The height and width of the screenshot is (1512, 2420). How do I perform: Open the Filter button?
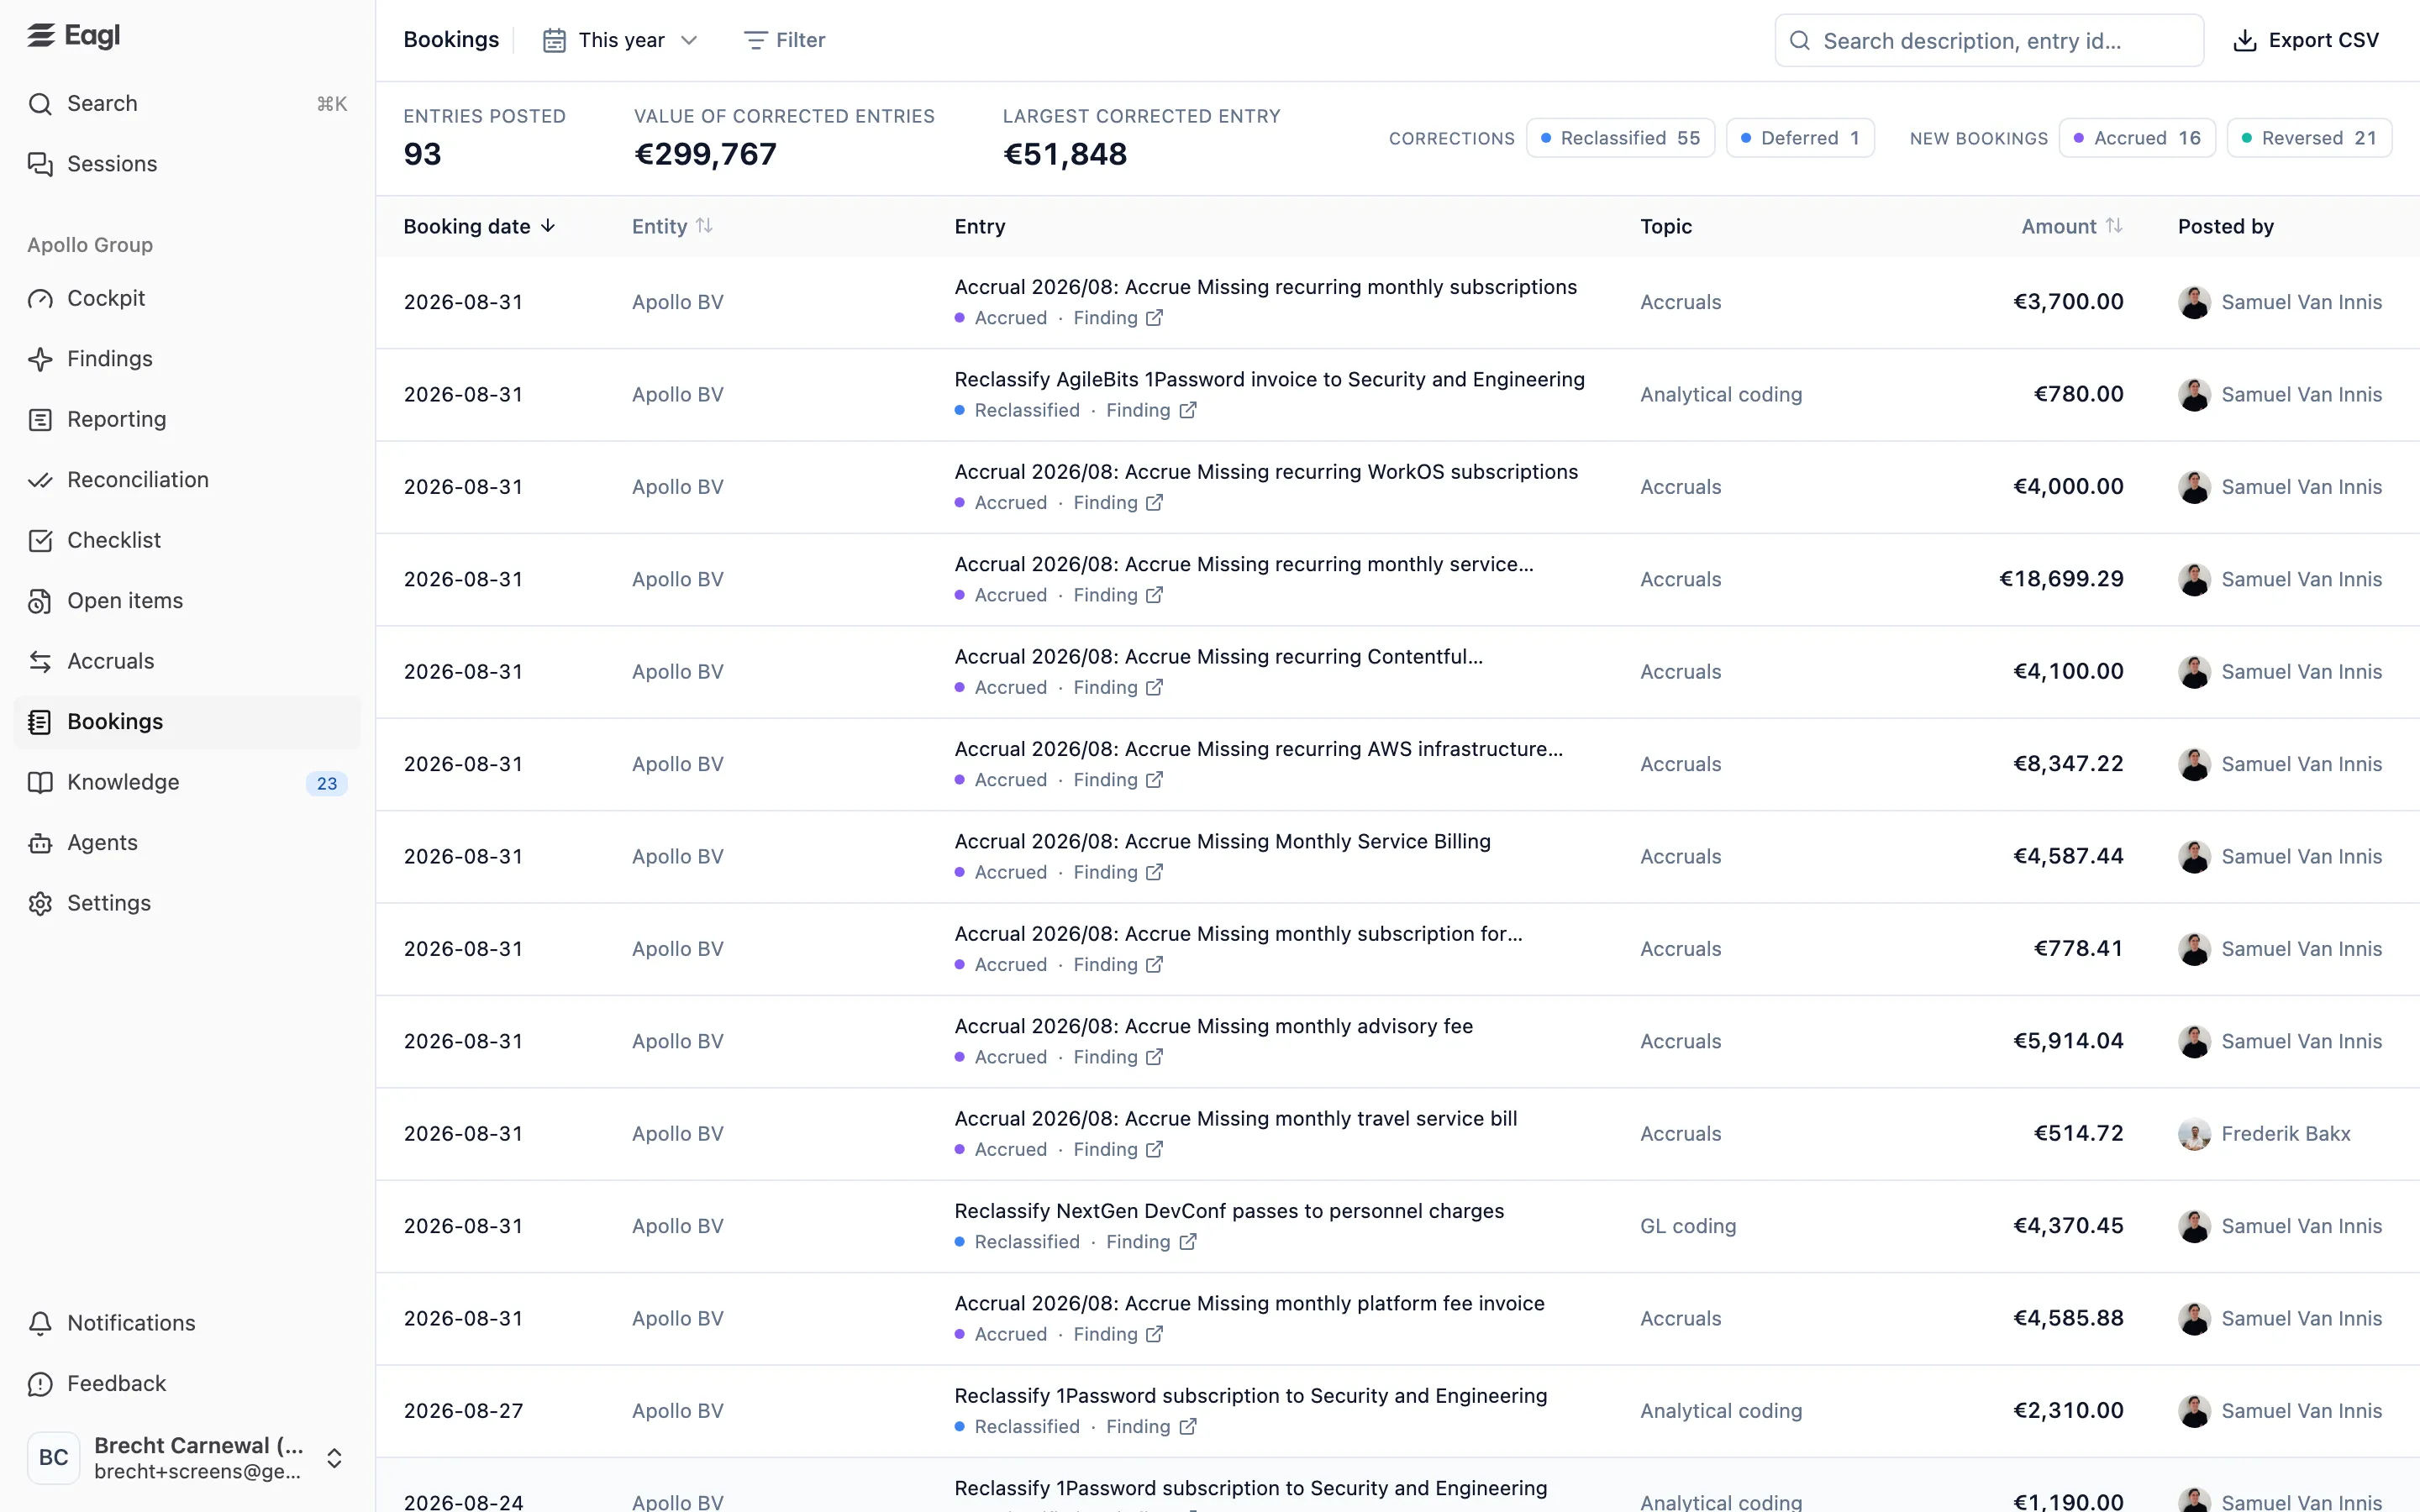(x=785, y=40)
